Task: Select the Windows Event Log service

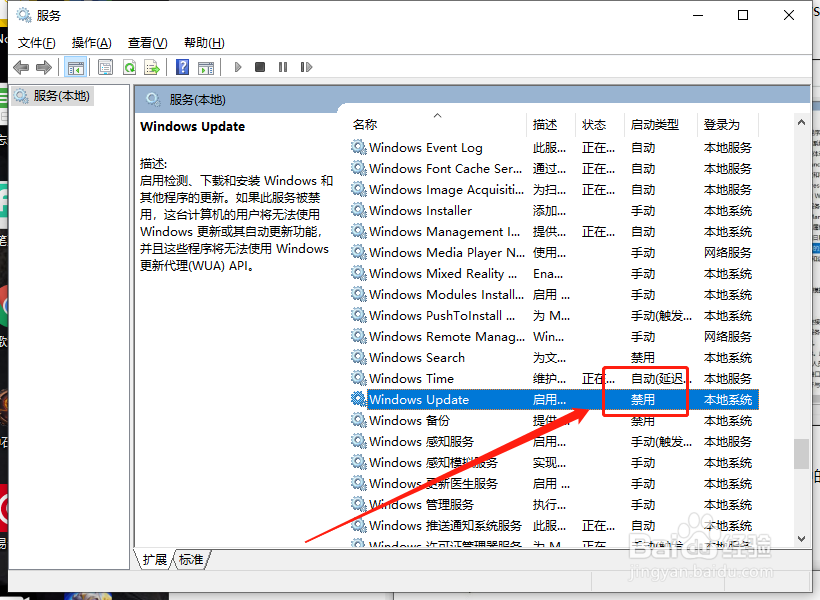Action: coord(554,148)
